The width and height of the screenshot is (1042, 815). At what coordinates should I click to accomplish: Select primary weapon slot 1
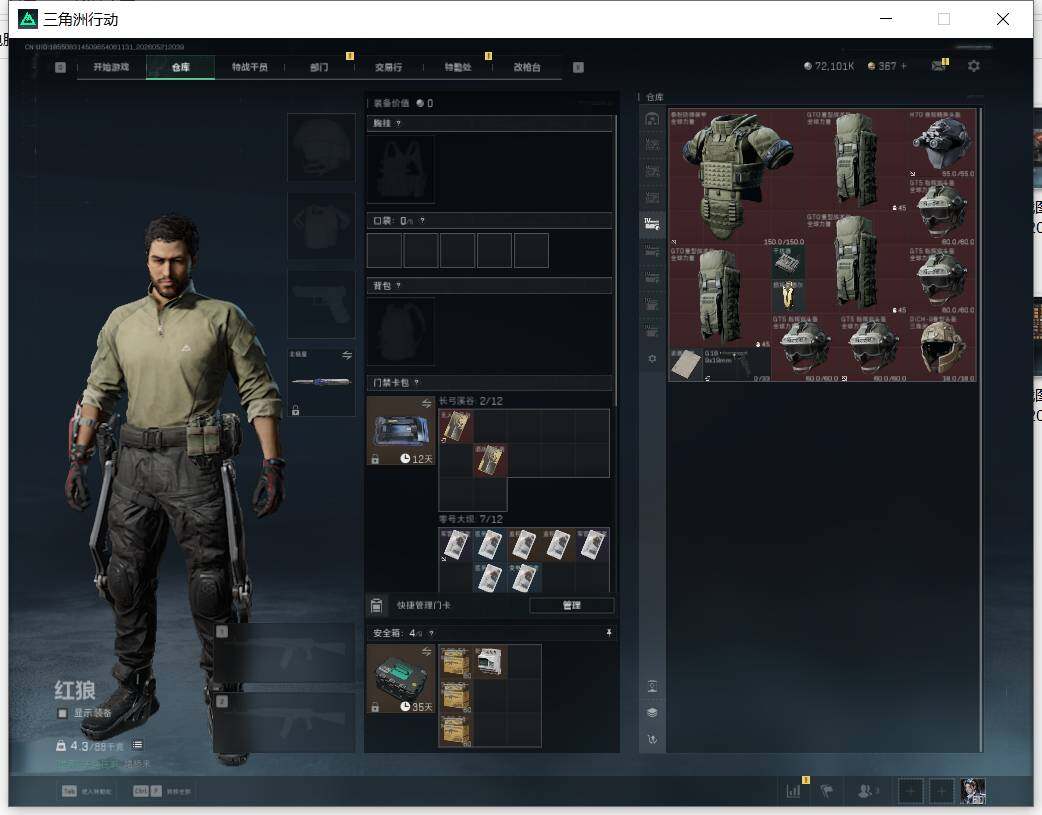point(284,653)
